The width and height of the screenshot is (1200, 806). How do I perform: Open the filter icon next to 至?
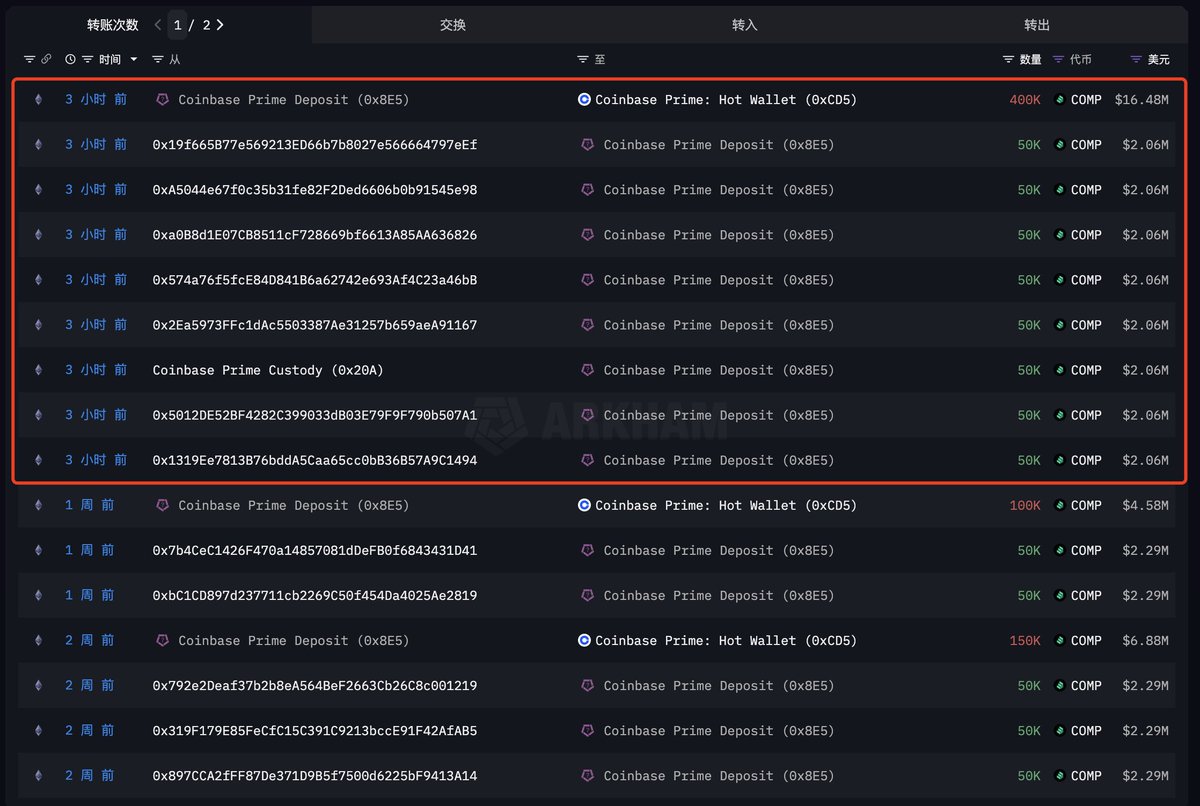[583, 60]
